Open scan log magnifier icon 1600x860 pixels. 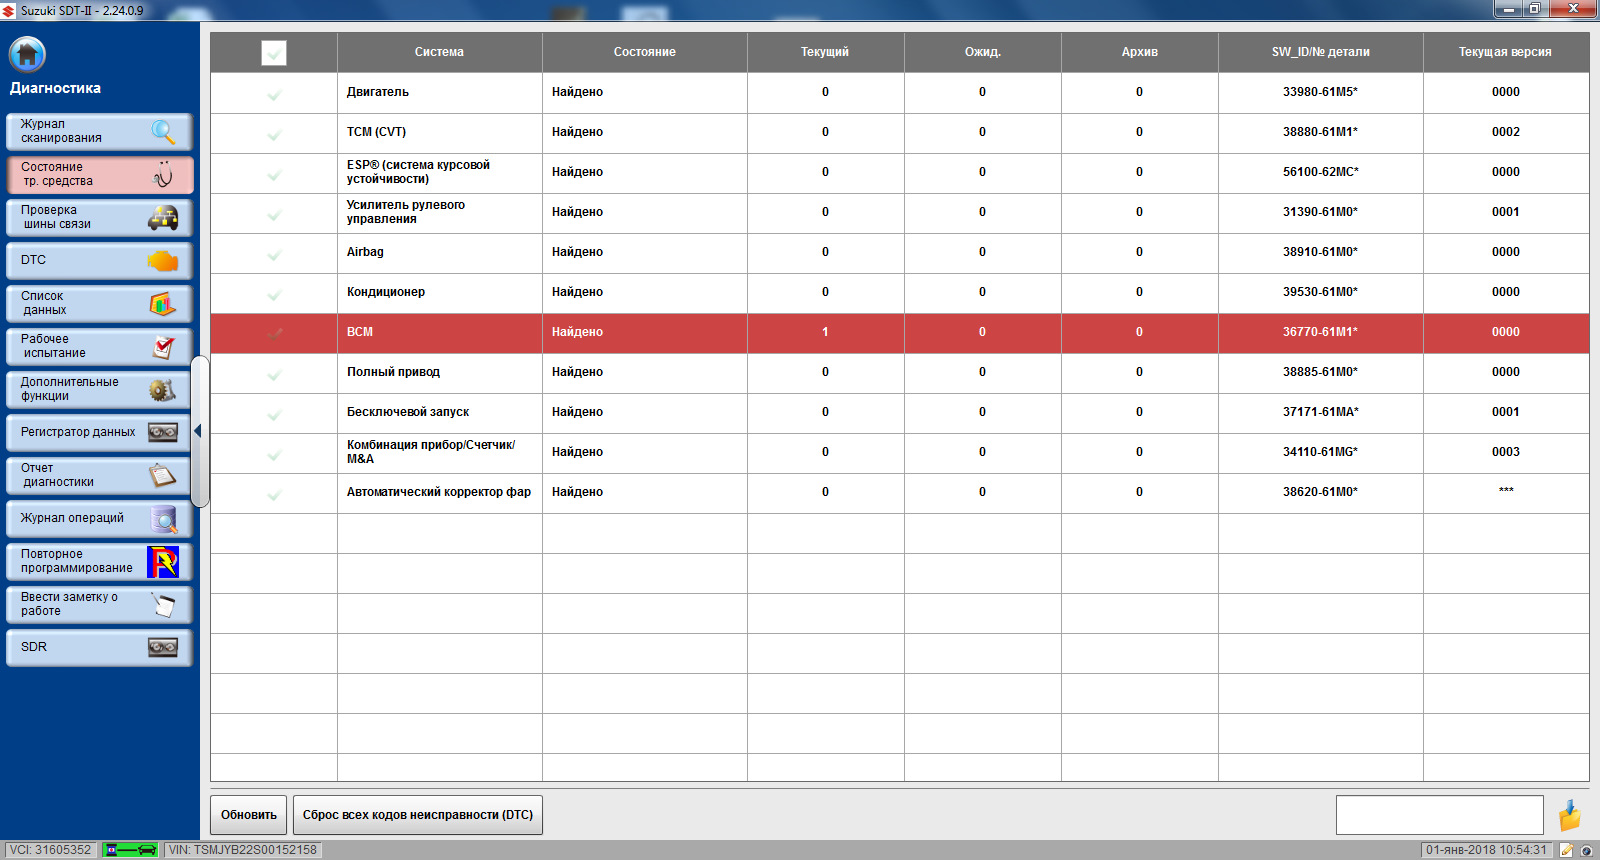tap(163, 131)
